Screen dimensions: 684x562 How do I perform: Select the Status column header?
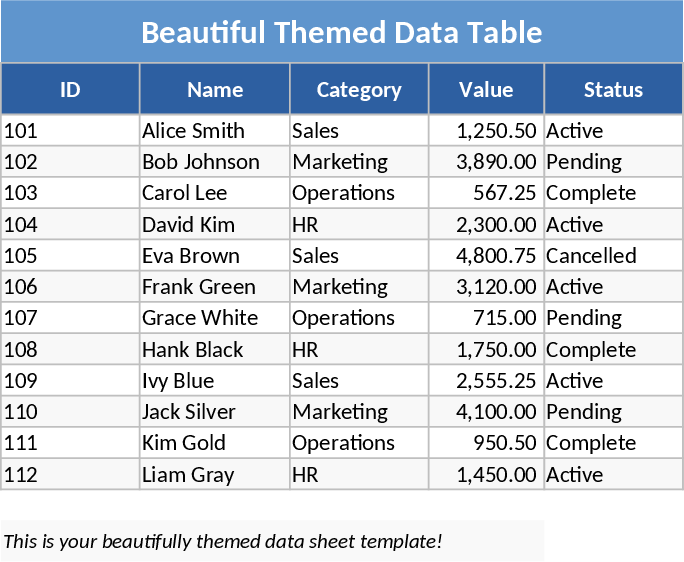point(613,89)
